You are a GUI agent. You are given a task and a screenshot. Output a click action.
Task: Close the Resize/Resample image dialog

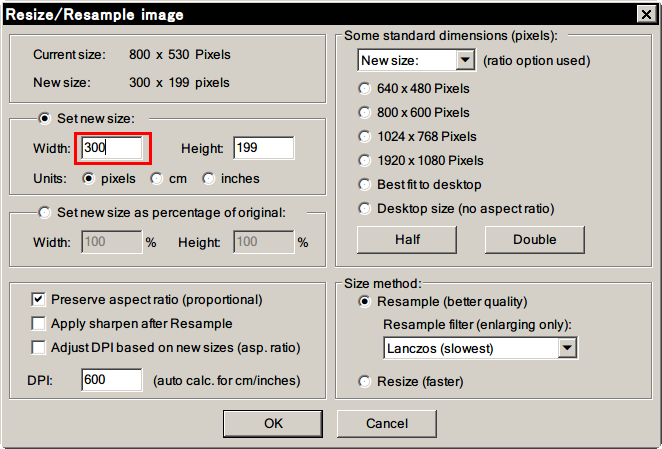pos(646,14)
